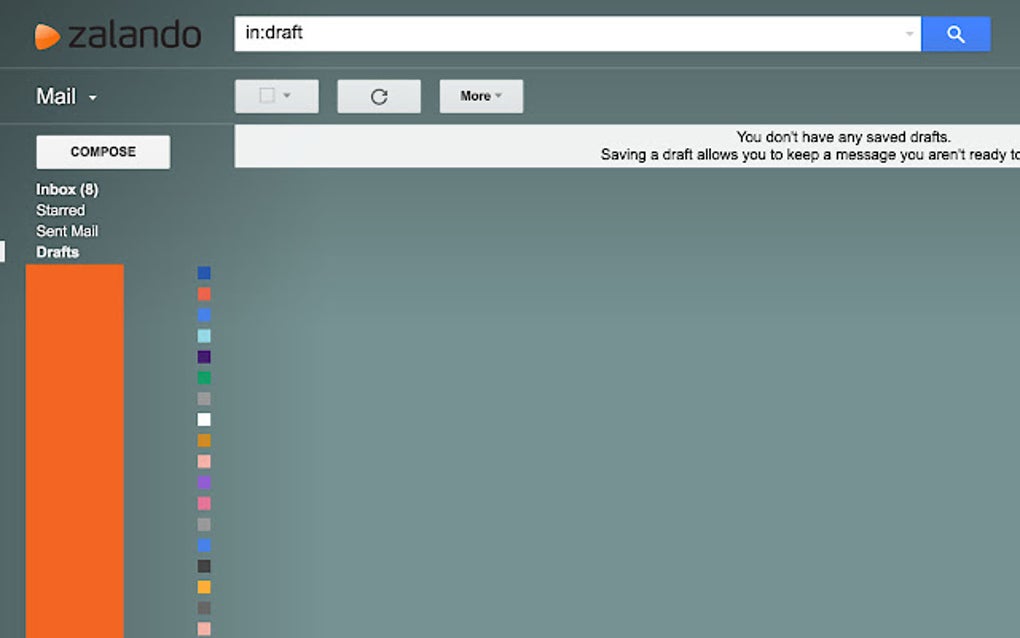Image resolution: width=1020 pixels, height=638 pixels.
Task: Click the refresh icon in the toolbar
Action: coord(378,95)
